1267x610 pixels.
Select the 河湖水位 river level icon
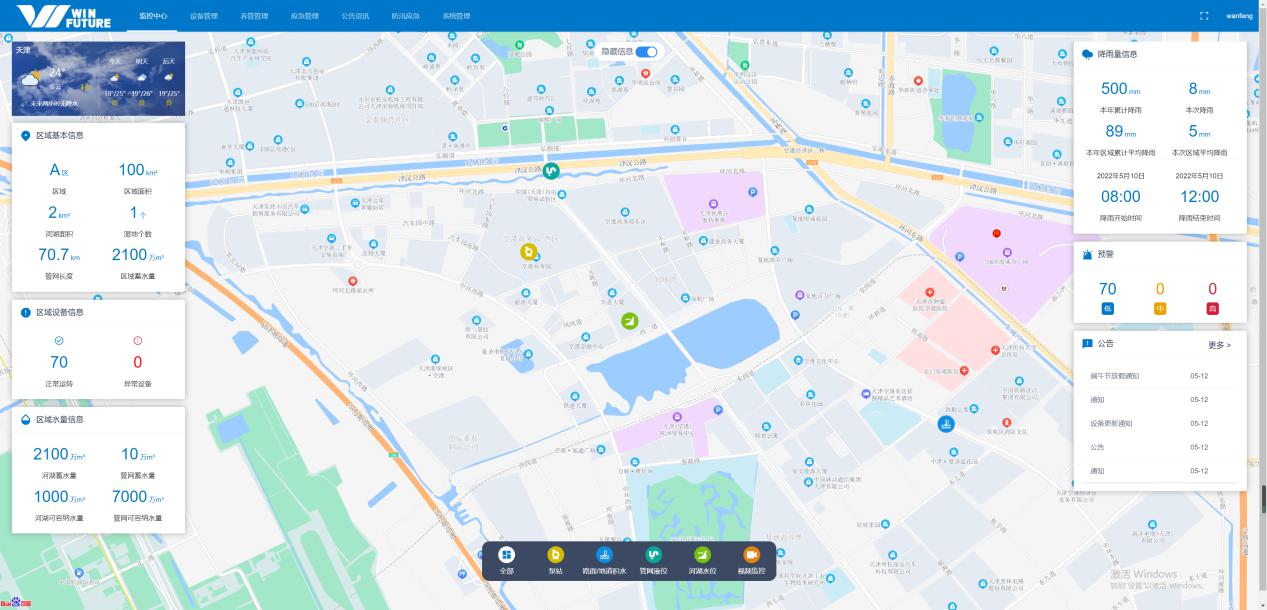tap(702, 555)
